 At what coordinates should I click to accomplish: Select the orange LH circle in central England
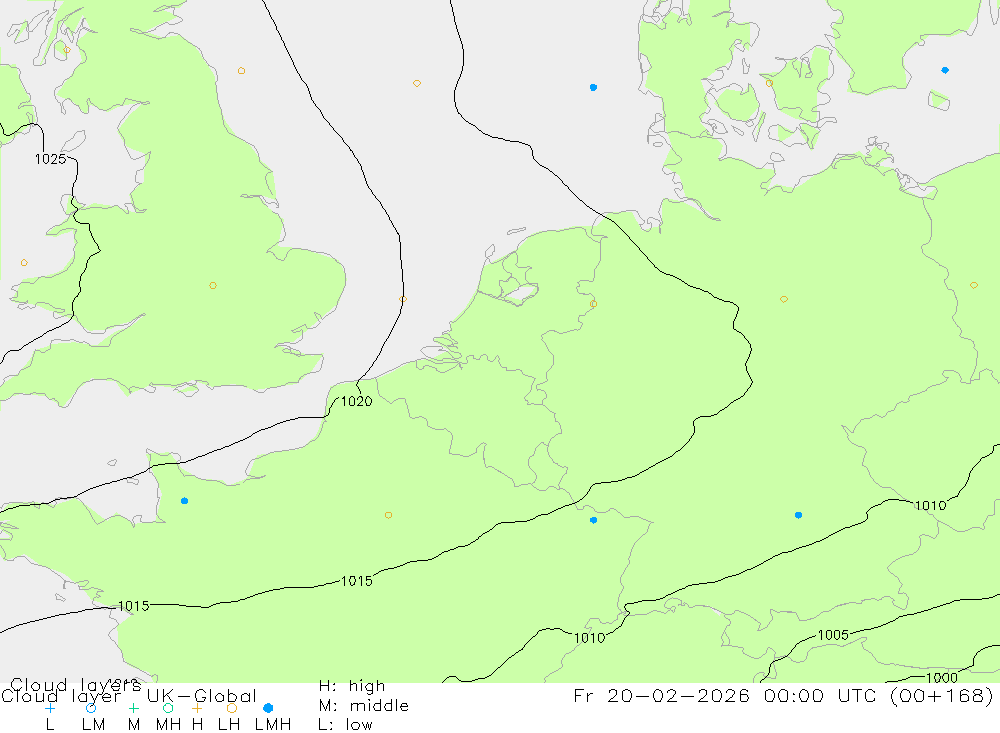coord(213,285)
